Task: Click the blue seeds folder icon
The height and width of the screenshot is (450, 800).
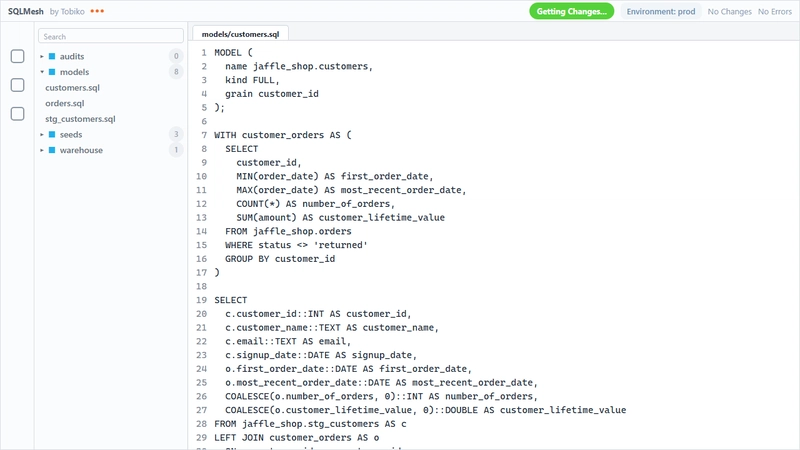Action: 52,135
